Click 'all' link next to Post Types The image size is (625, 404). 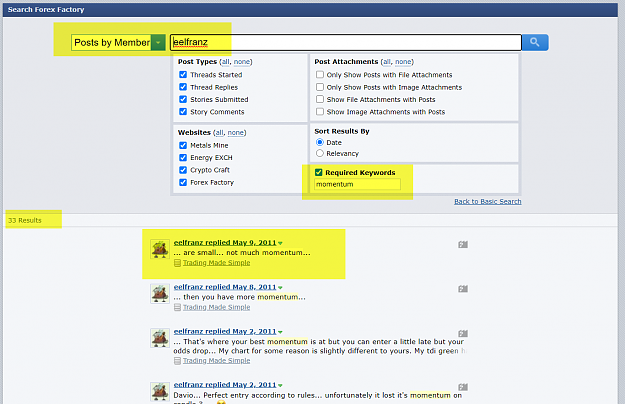click(x=226, y=62)
